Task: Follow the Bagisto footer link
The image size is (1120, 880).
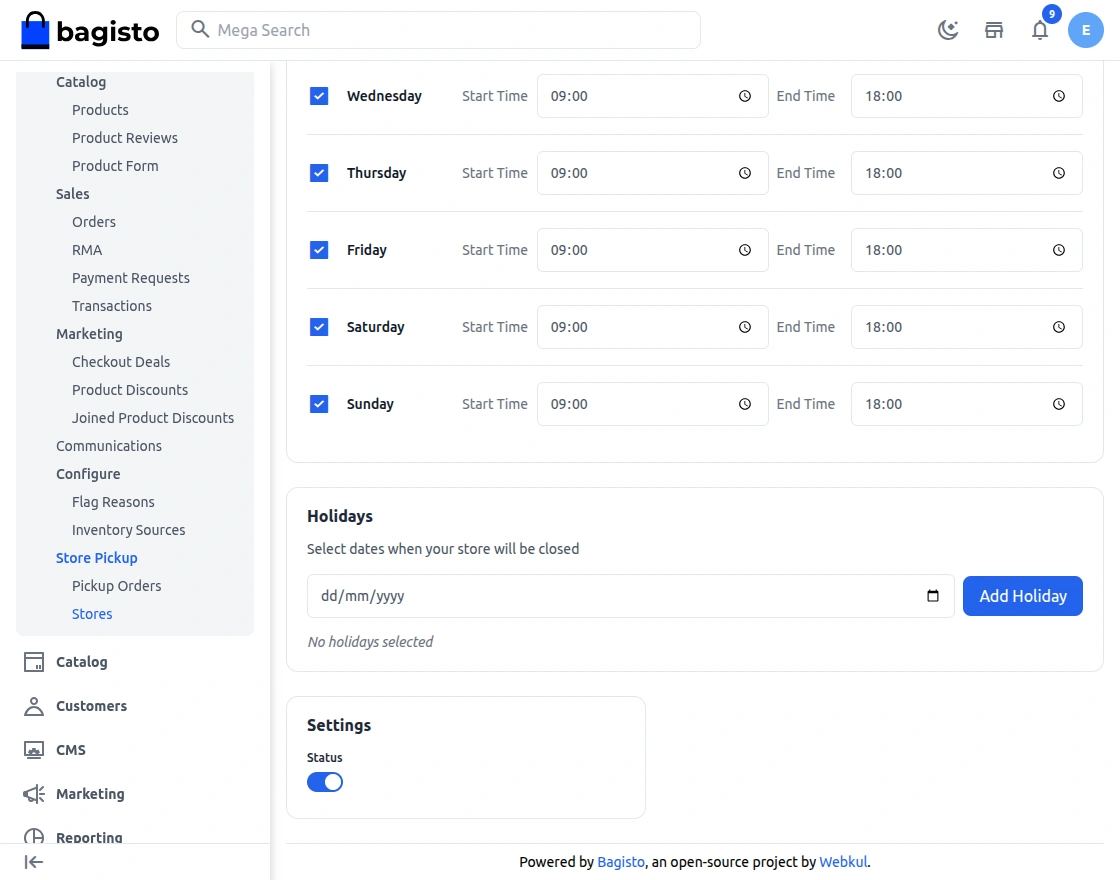Action: [x=621, y=862]
